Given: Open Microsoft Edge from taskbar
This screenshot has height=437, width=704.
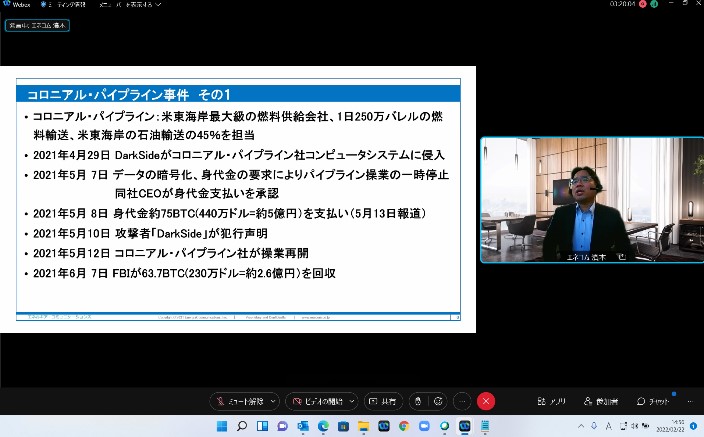Looking at the screenshot, I should pos(323,426).
